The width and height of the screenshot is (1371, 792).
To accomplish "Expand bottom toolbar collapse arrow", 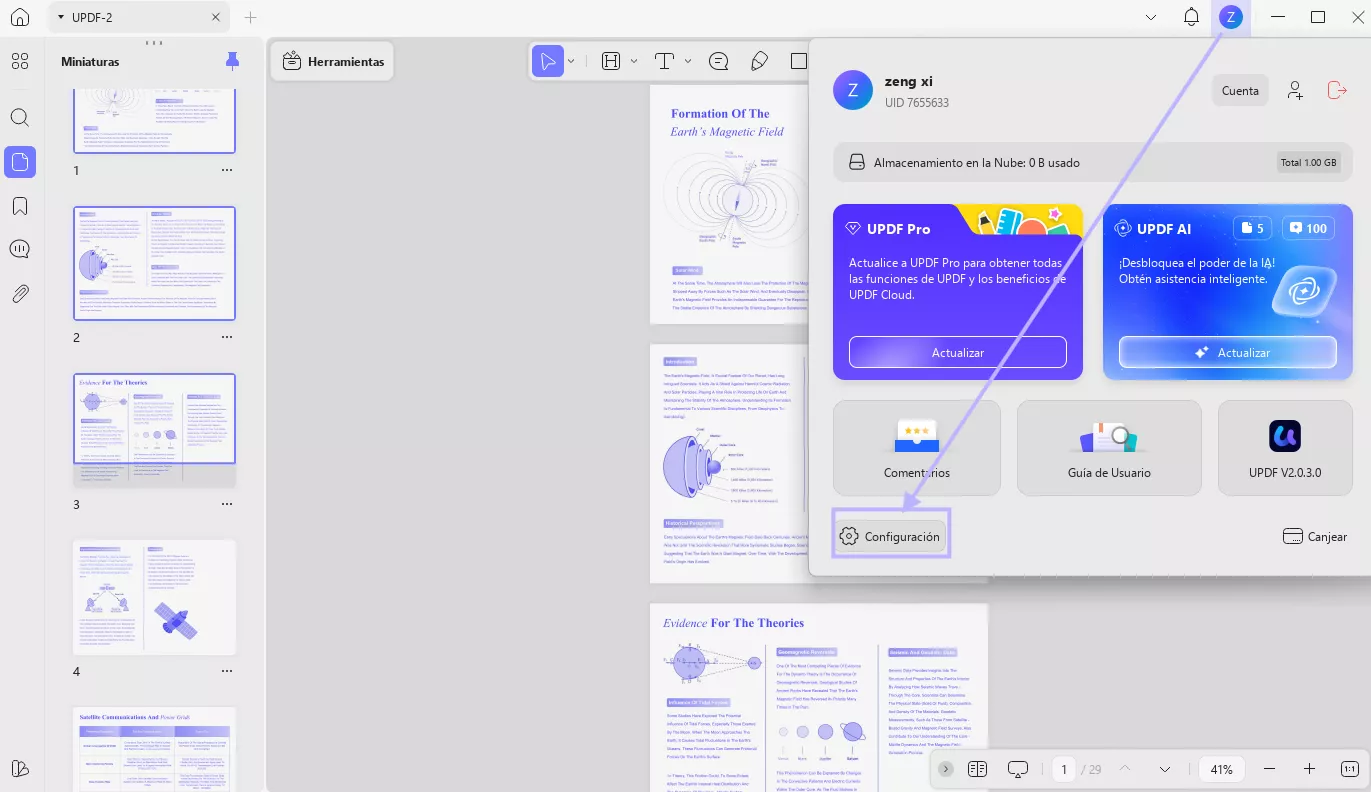I will pos(946,769).
